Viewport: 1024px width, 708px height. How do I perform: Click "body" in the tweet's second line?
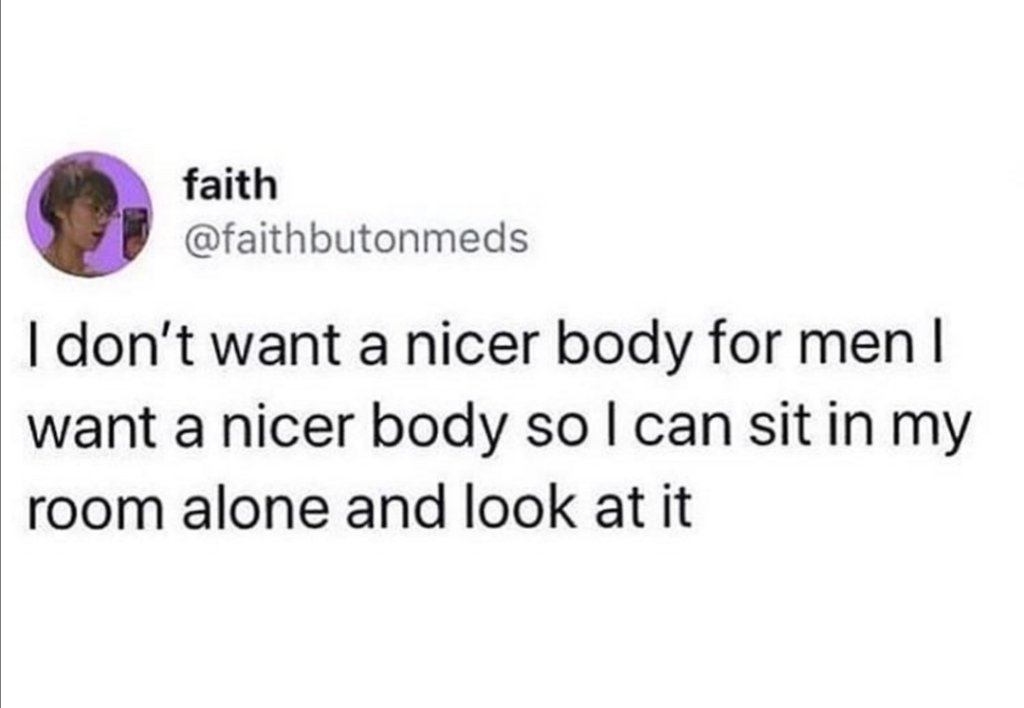click(x=440, y=428)
